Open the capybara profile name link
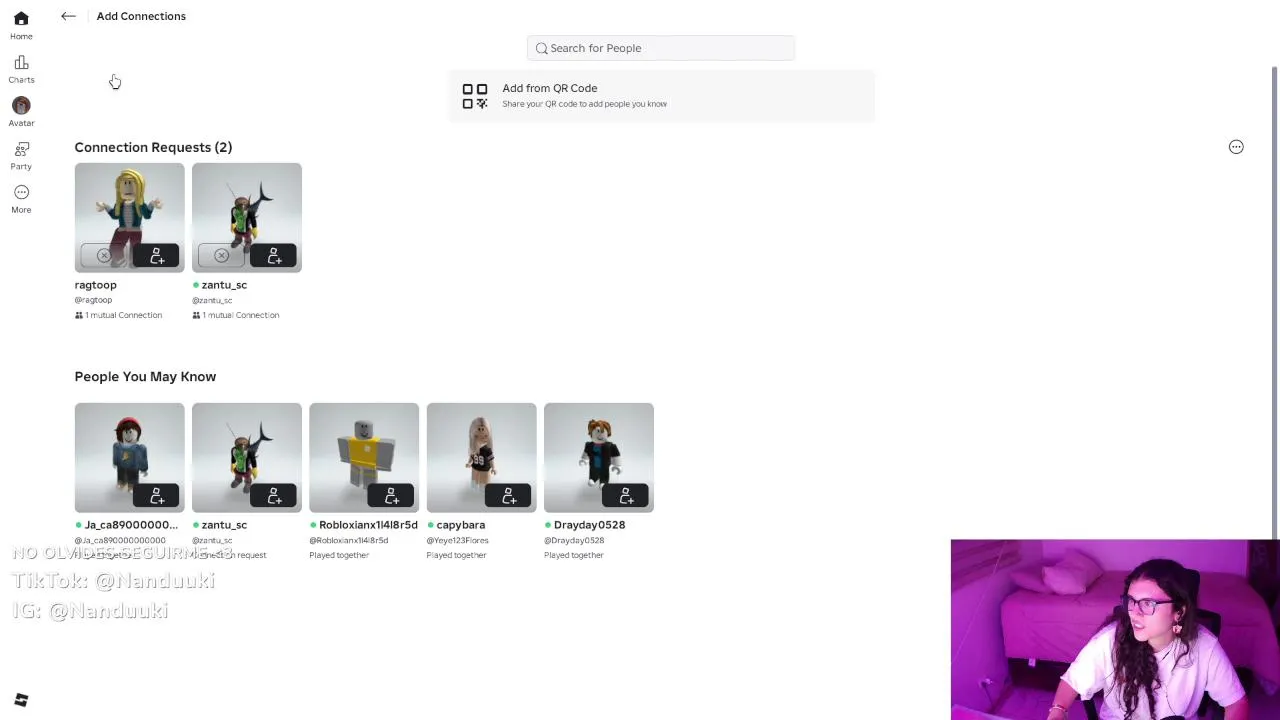Image resolution: width=1280 pixels, height=720 pixels. (461, 525)
